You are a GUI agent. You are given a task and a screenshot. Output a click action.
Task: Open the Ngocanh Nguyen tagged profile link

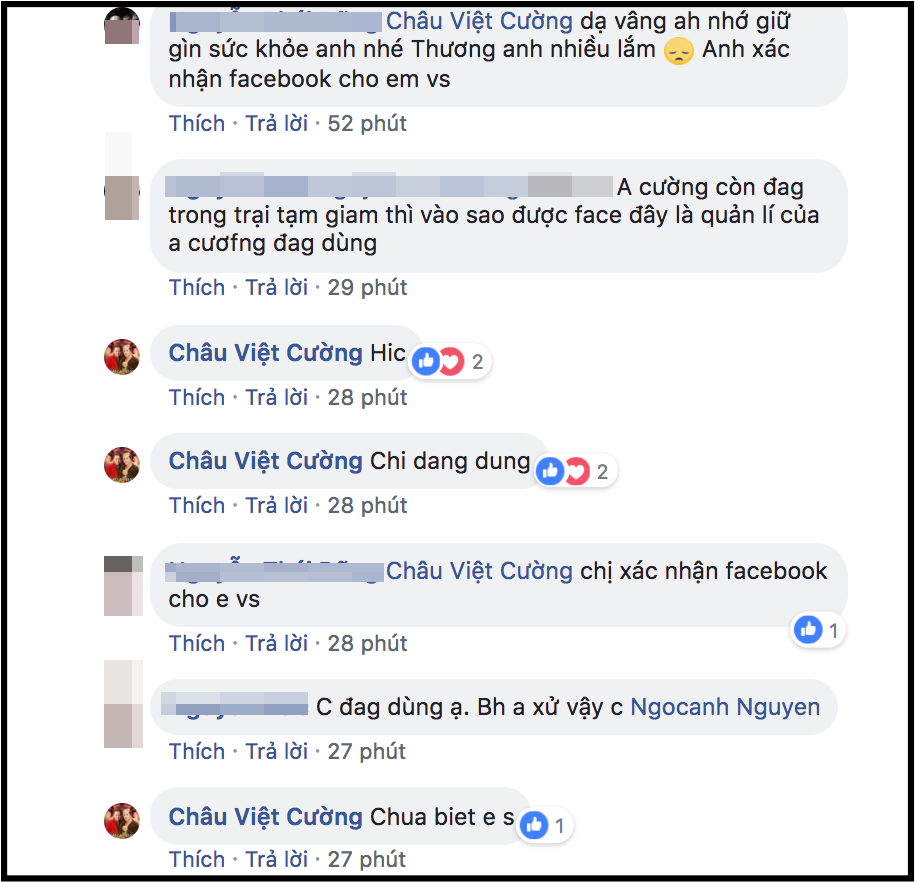725,707
